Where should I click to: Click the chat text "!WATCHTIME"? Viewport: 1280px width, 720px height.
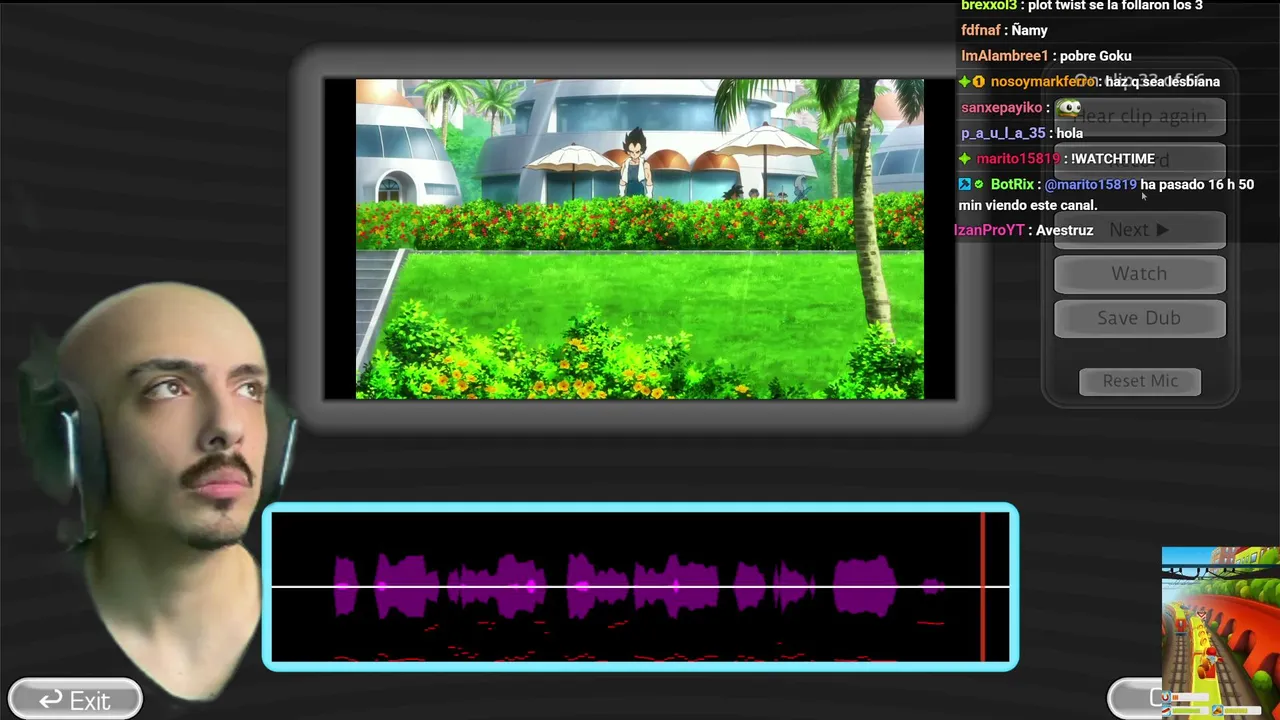coord(1113,159)
